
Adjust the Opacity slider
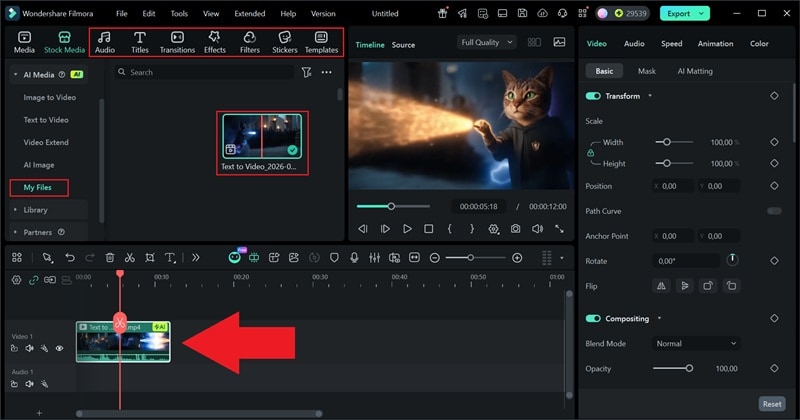tap(672, 368)
